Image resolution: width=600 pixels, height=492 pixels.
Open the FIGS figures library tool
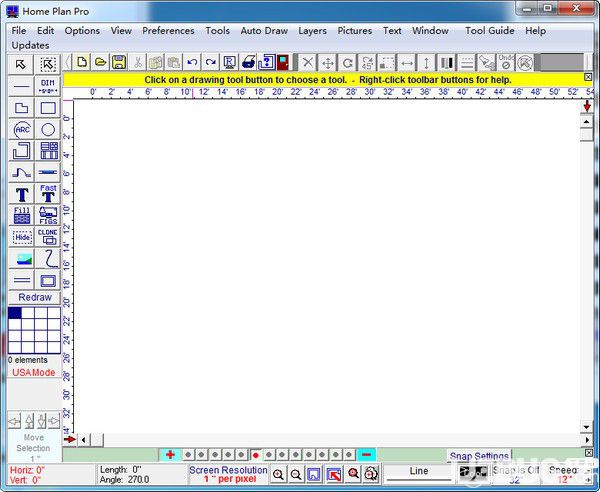click(x=48, y=215)
